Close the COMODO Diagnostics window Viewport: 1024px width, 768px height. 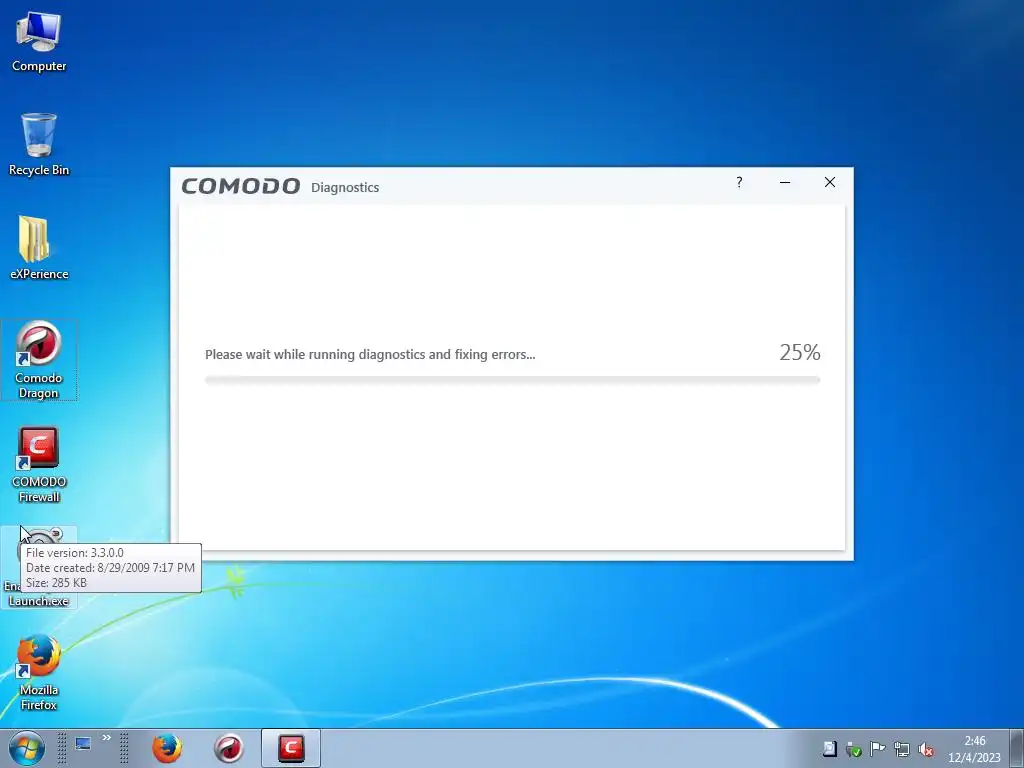tap(830, 182)
